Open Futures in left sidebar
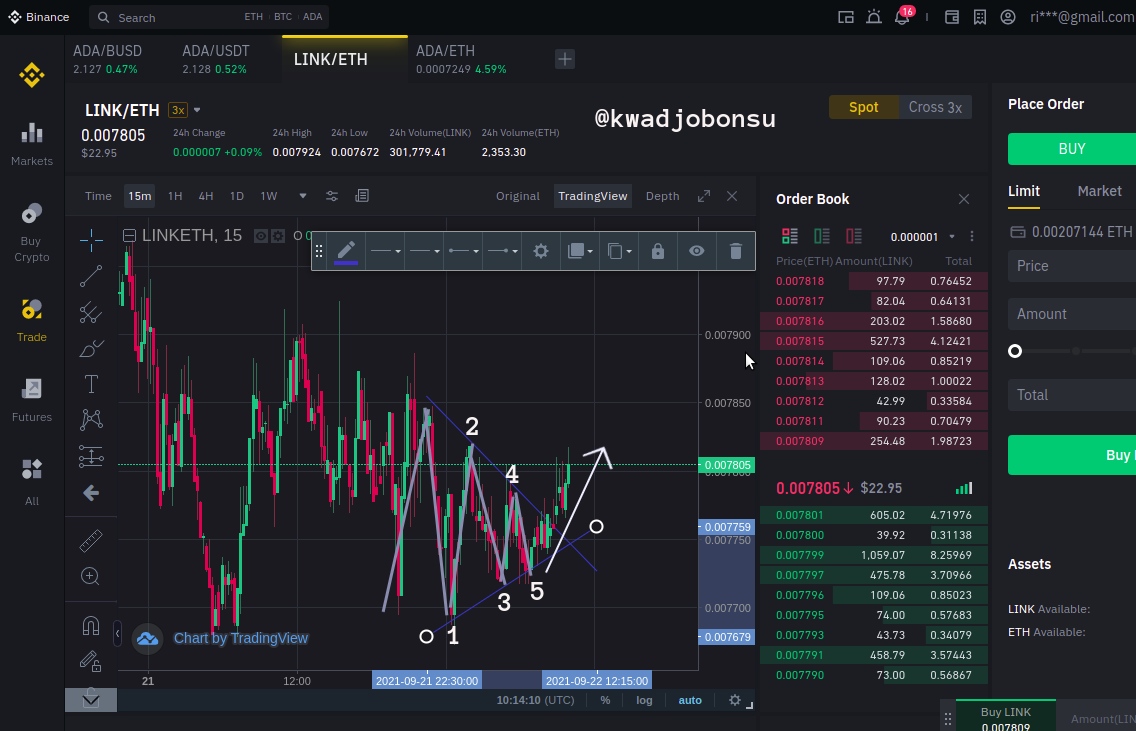The width and height of the screenshot is (1136, 731). tap(32, 401)
